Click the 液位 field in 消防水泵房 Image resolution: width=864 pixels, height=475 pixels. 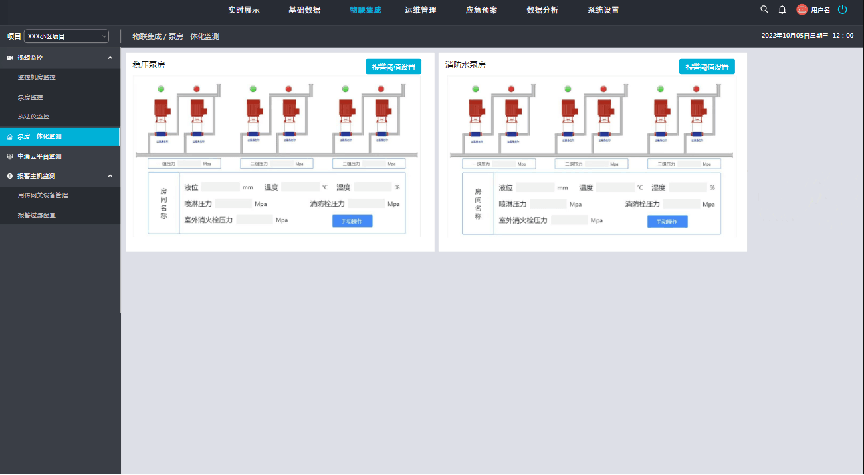[x=535, y=188]
